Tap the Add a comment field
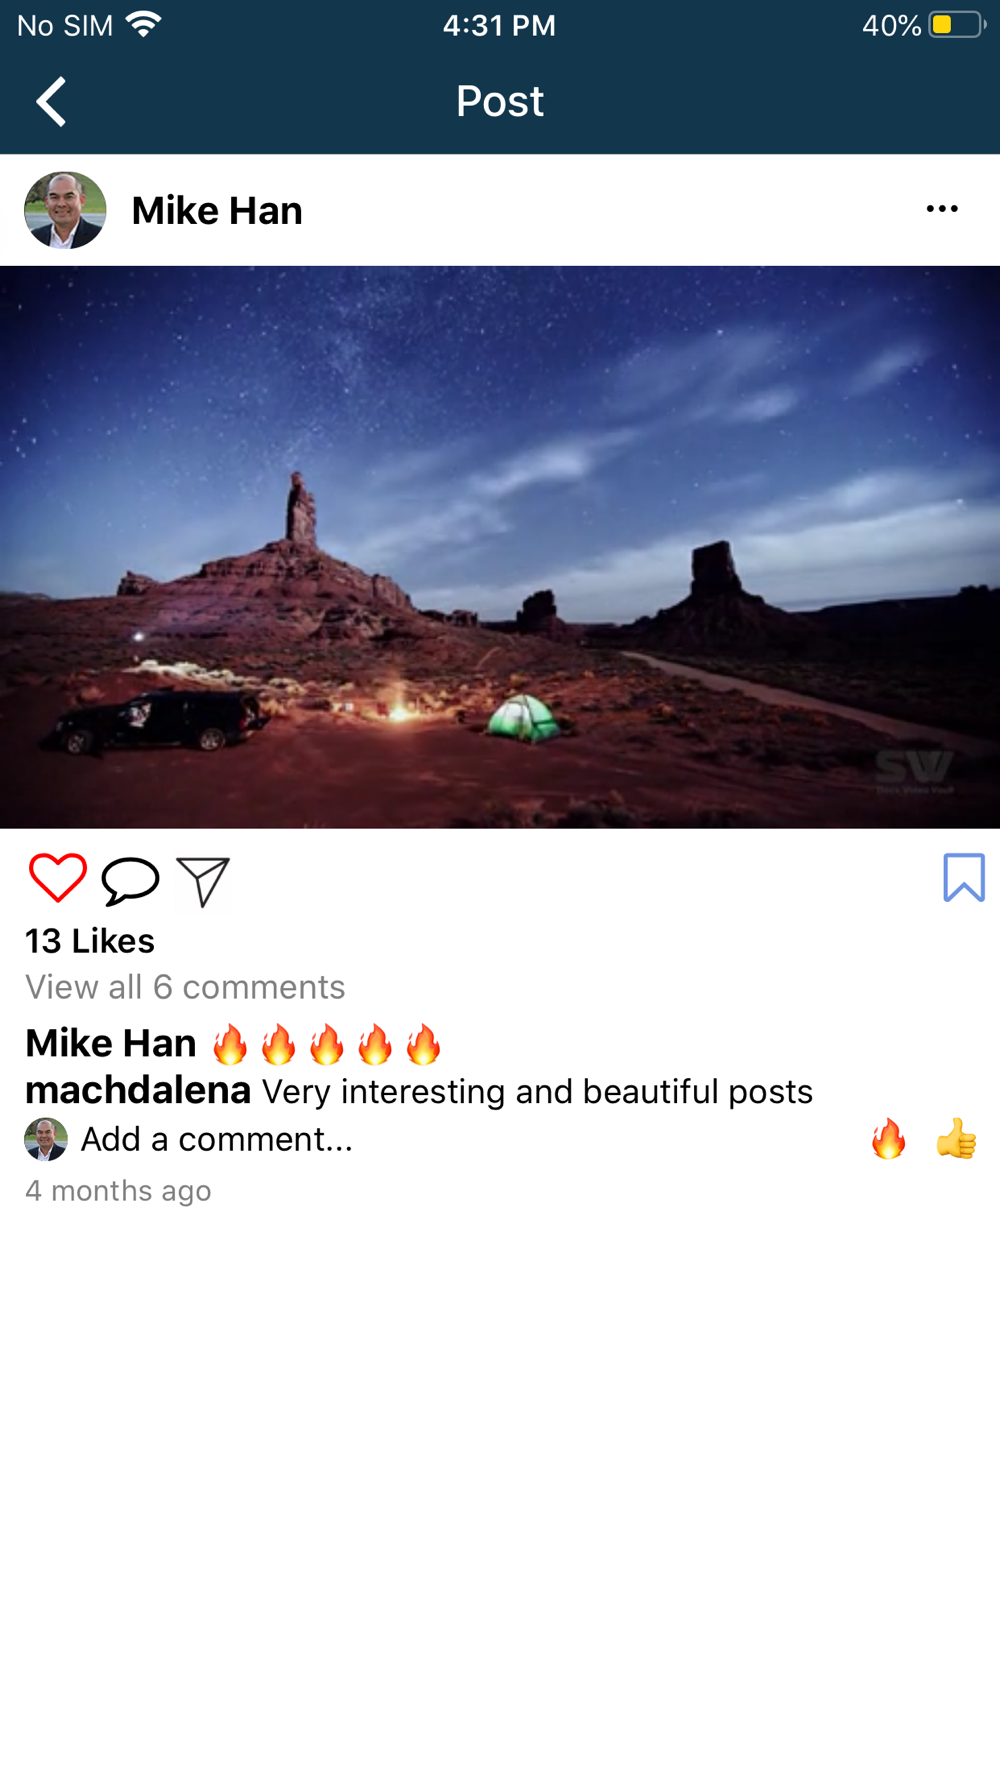Image resolution: width=1000 pixels, height=1778 pixels. pyautogui.click(x=217, y=1139)
